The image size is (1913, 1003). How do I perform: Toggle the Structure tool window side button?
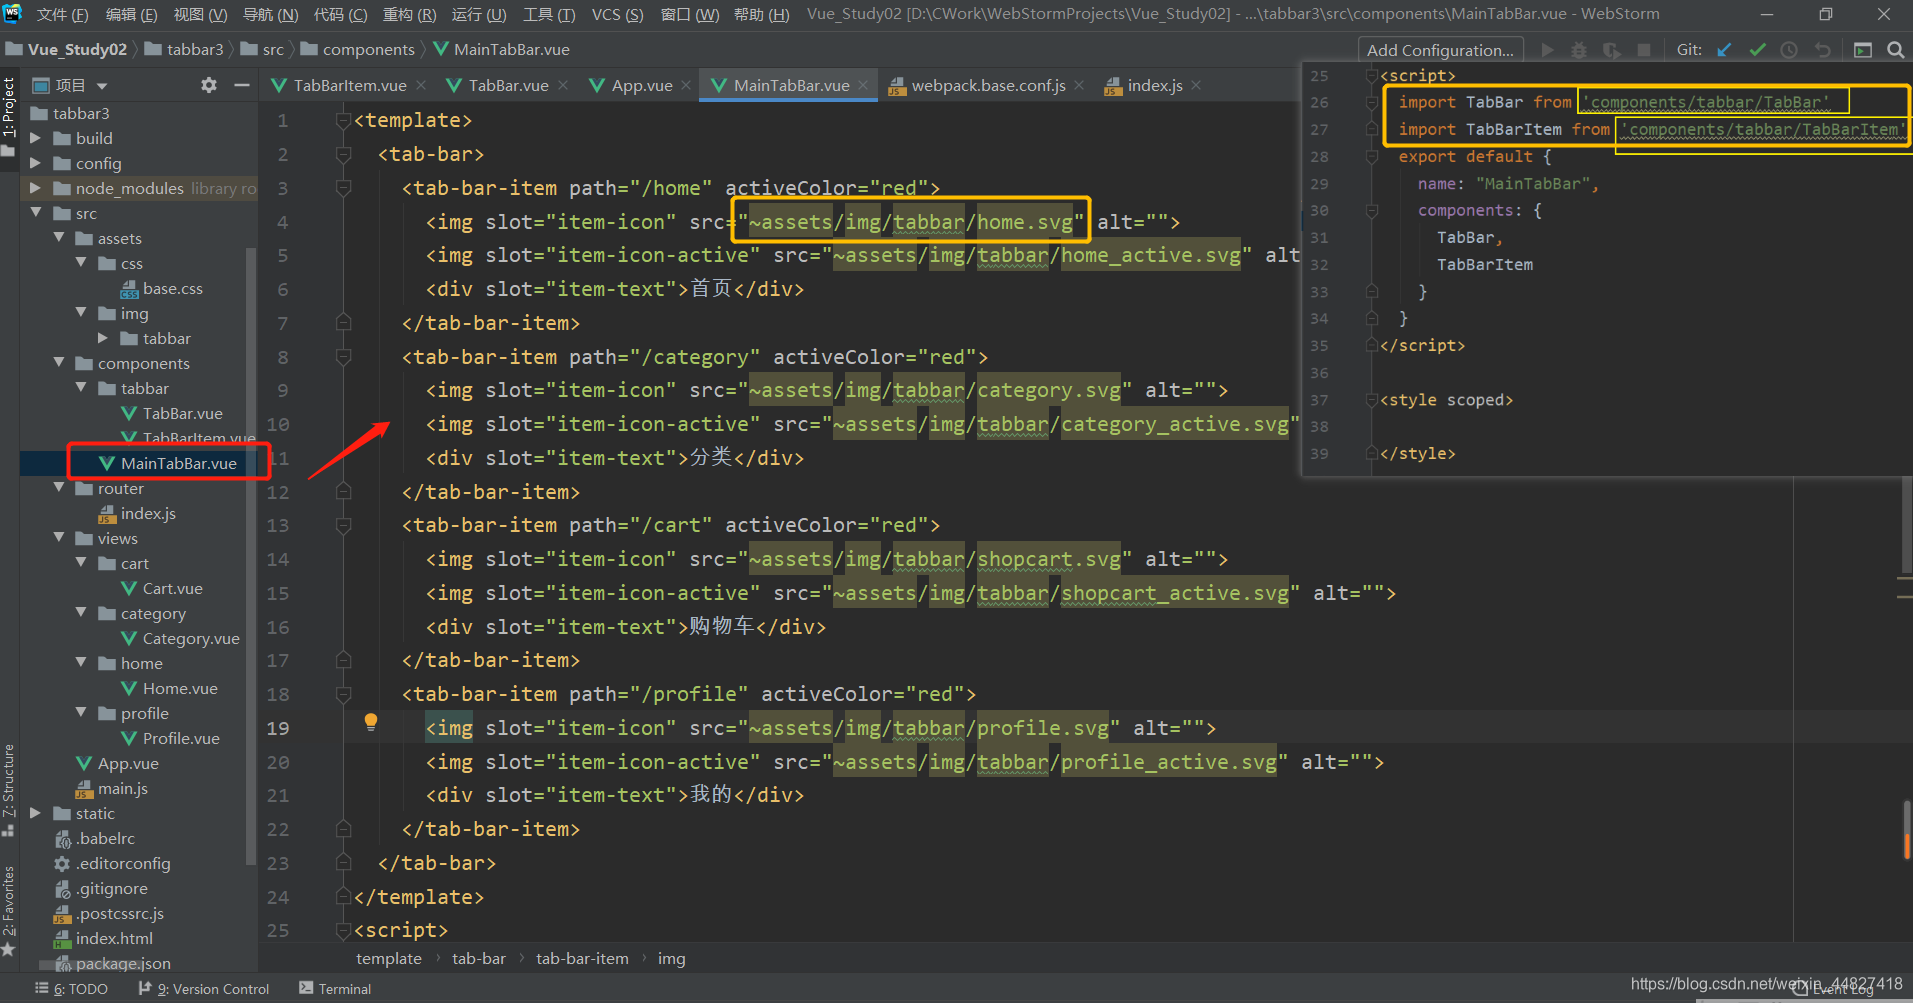[x=9, y=790]
